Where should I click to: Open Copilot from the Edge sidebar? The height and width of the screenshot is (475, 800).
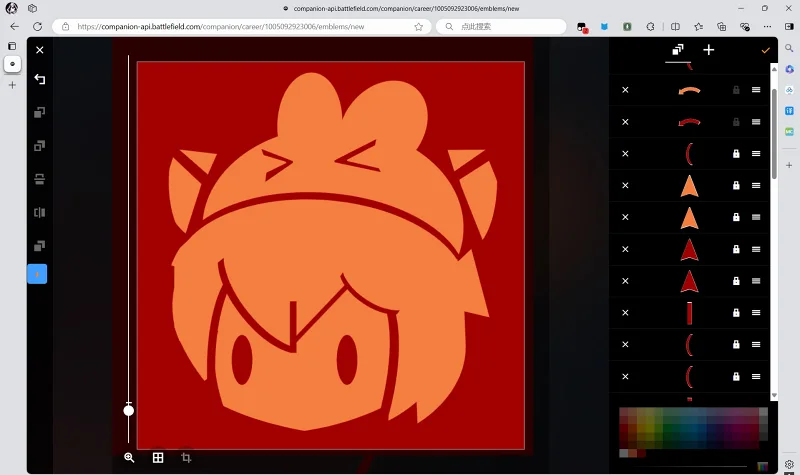pos(789,69)
